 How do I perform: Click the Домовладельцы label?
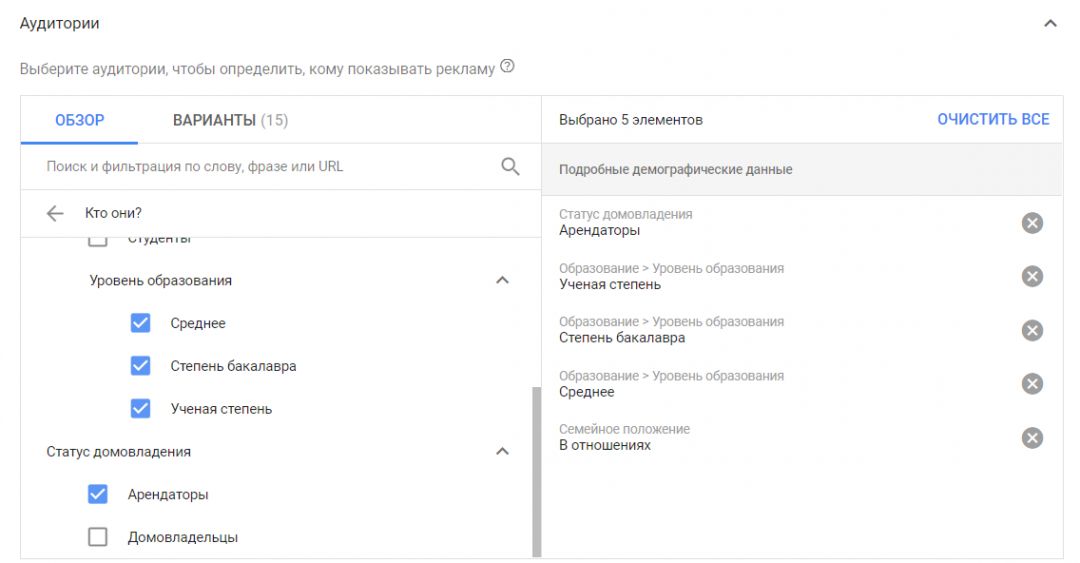pos(183,537)
